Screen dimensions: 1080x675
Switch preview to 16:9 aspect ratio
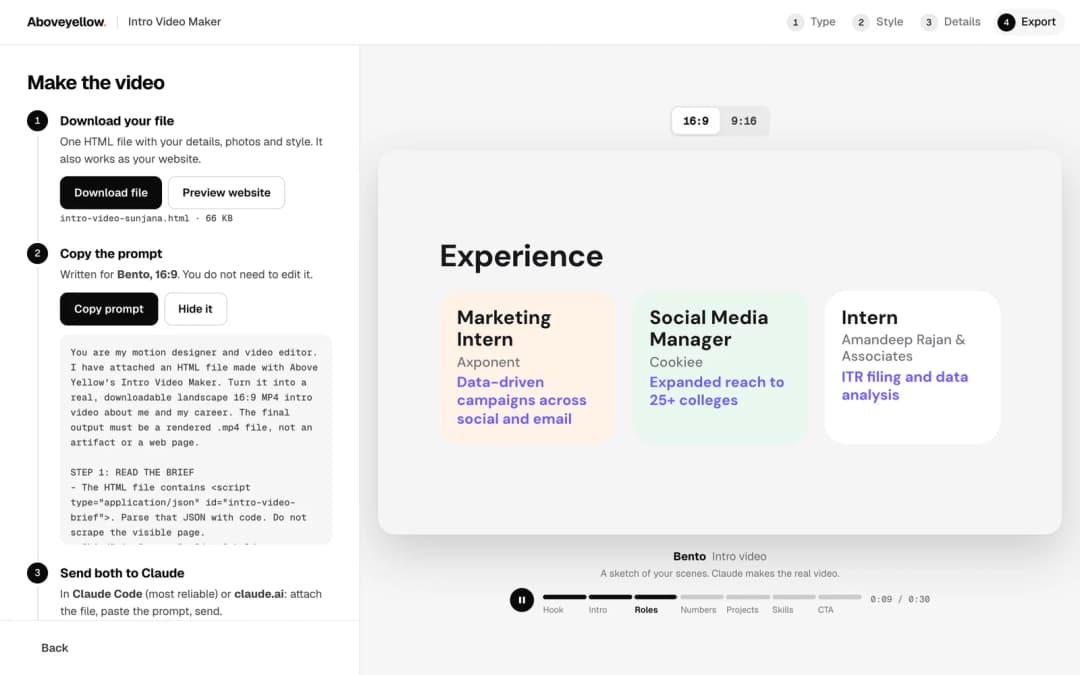tap(696, 121)
